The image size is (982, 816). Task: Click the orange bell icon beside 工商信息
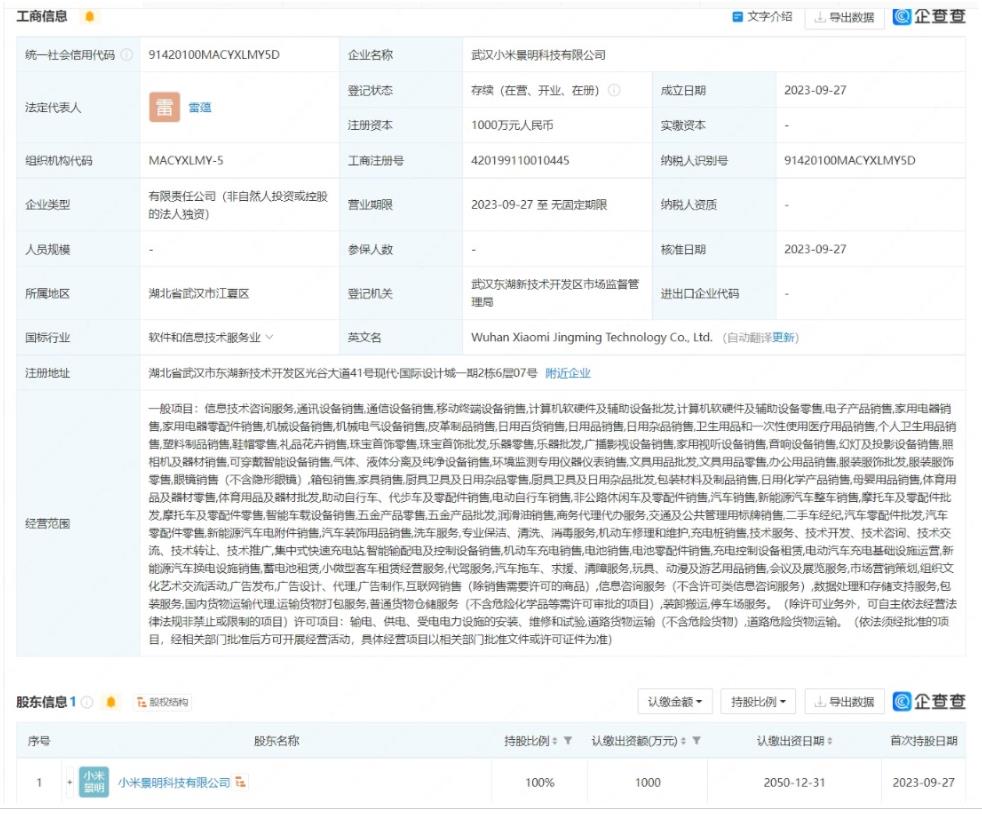point(90,16)
